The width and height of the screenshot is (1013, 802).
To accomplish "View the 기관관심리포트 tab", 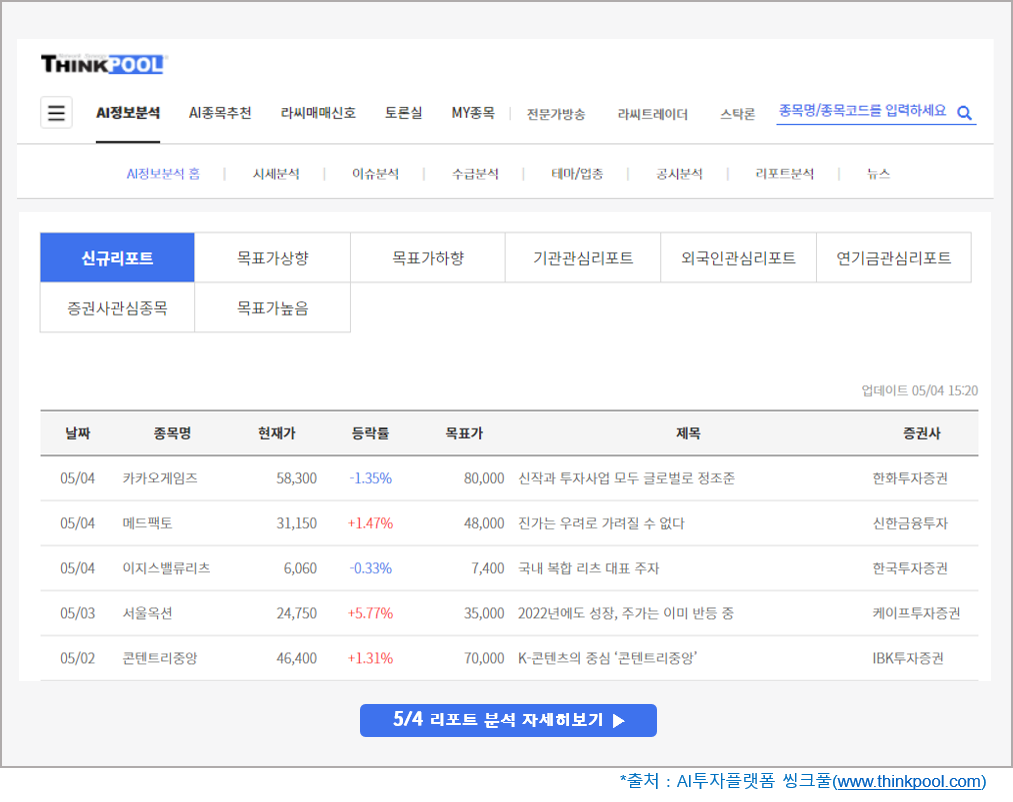I will pos(582,257).
